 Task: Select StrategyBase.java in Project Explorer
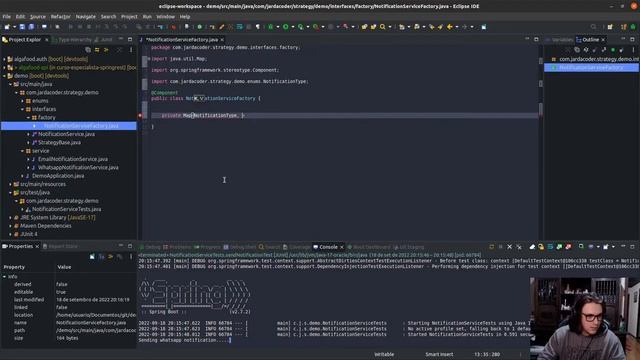pyautogui.click(x=59, y=142)
